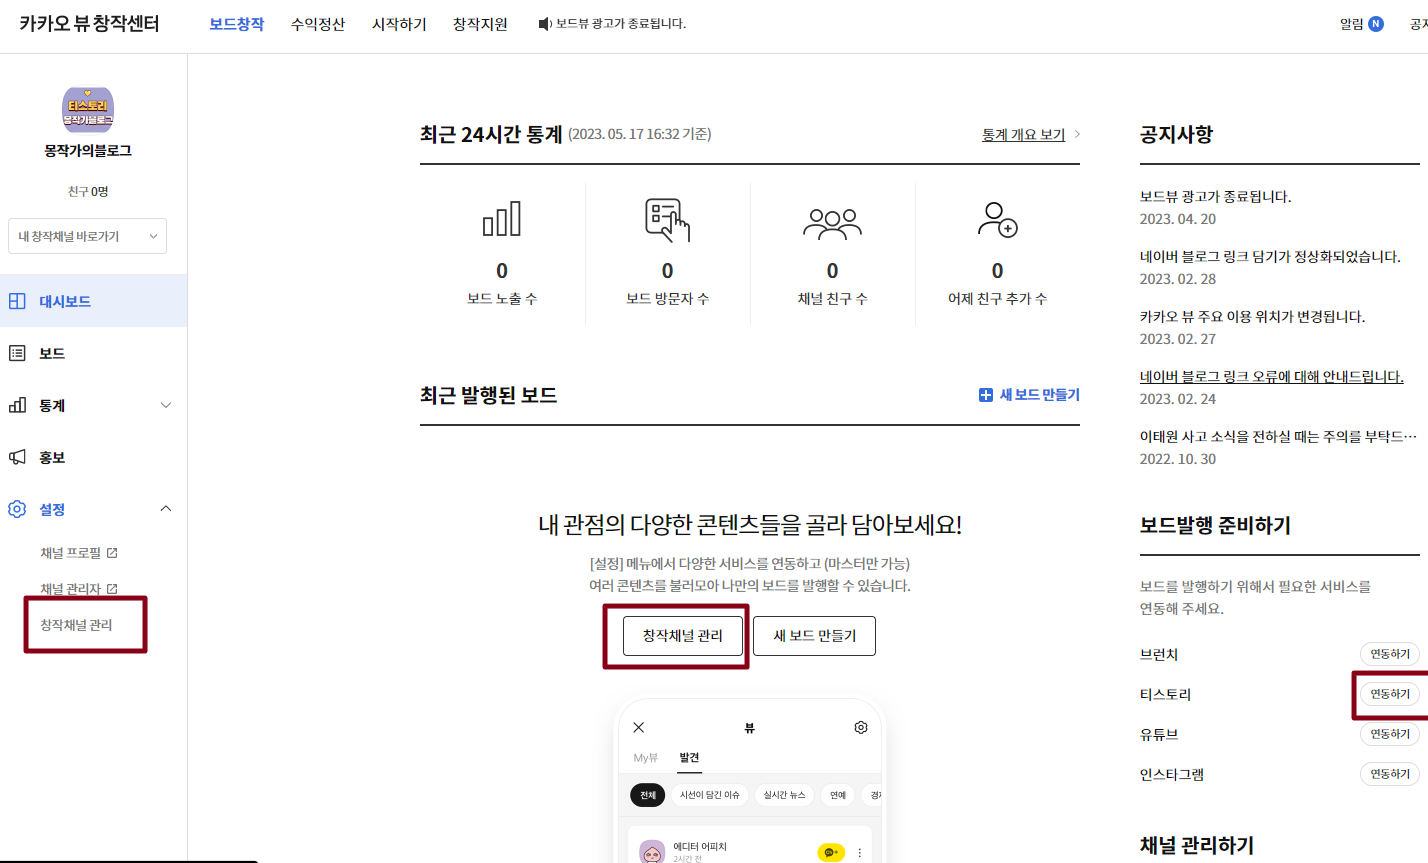
Task: Click the 보드 list icon in sidebar
Action: [17, 353]
